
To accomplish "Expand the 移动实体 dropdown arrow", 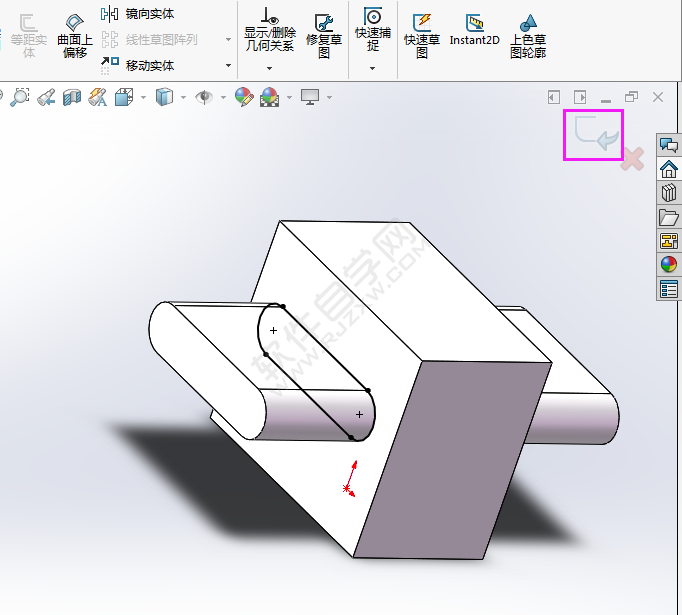I will pos(228,65).
